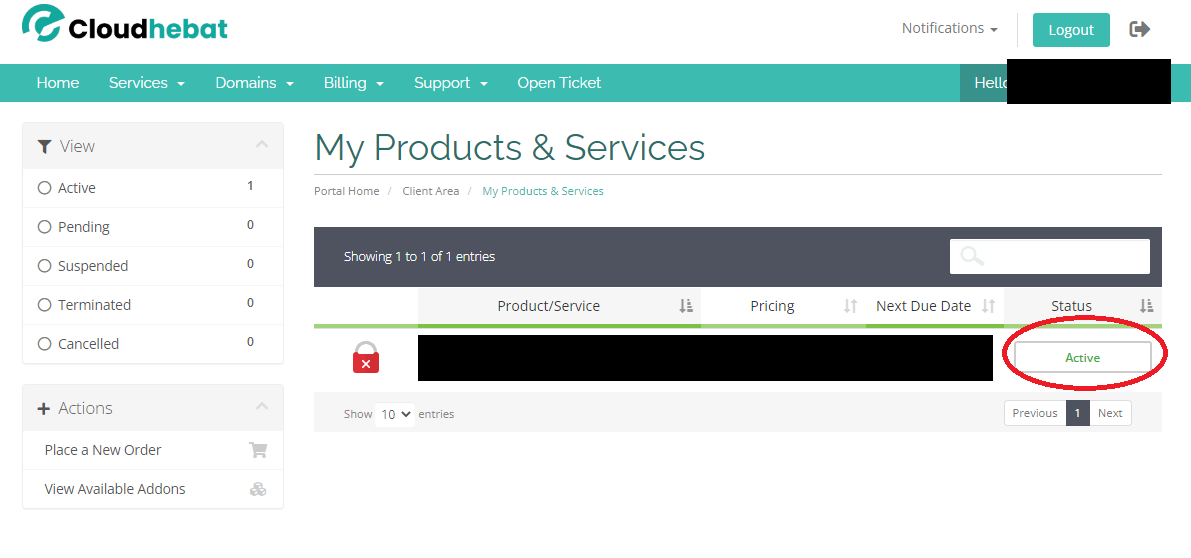Viewport: 1191px width, 558px height.
Task: Click Open Ticket in navigation bar
Action: pyautogui.click(x=559, y=83)
